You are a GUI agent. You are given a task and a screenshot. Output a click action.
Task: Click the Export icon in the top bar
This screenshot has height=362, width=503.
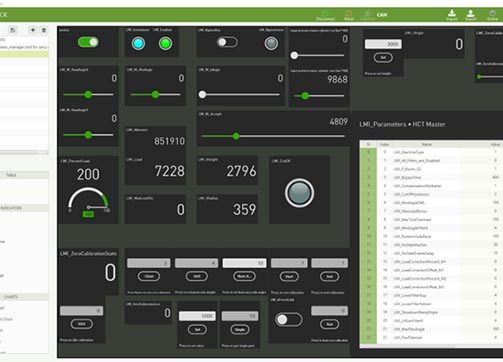(470, 15)
